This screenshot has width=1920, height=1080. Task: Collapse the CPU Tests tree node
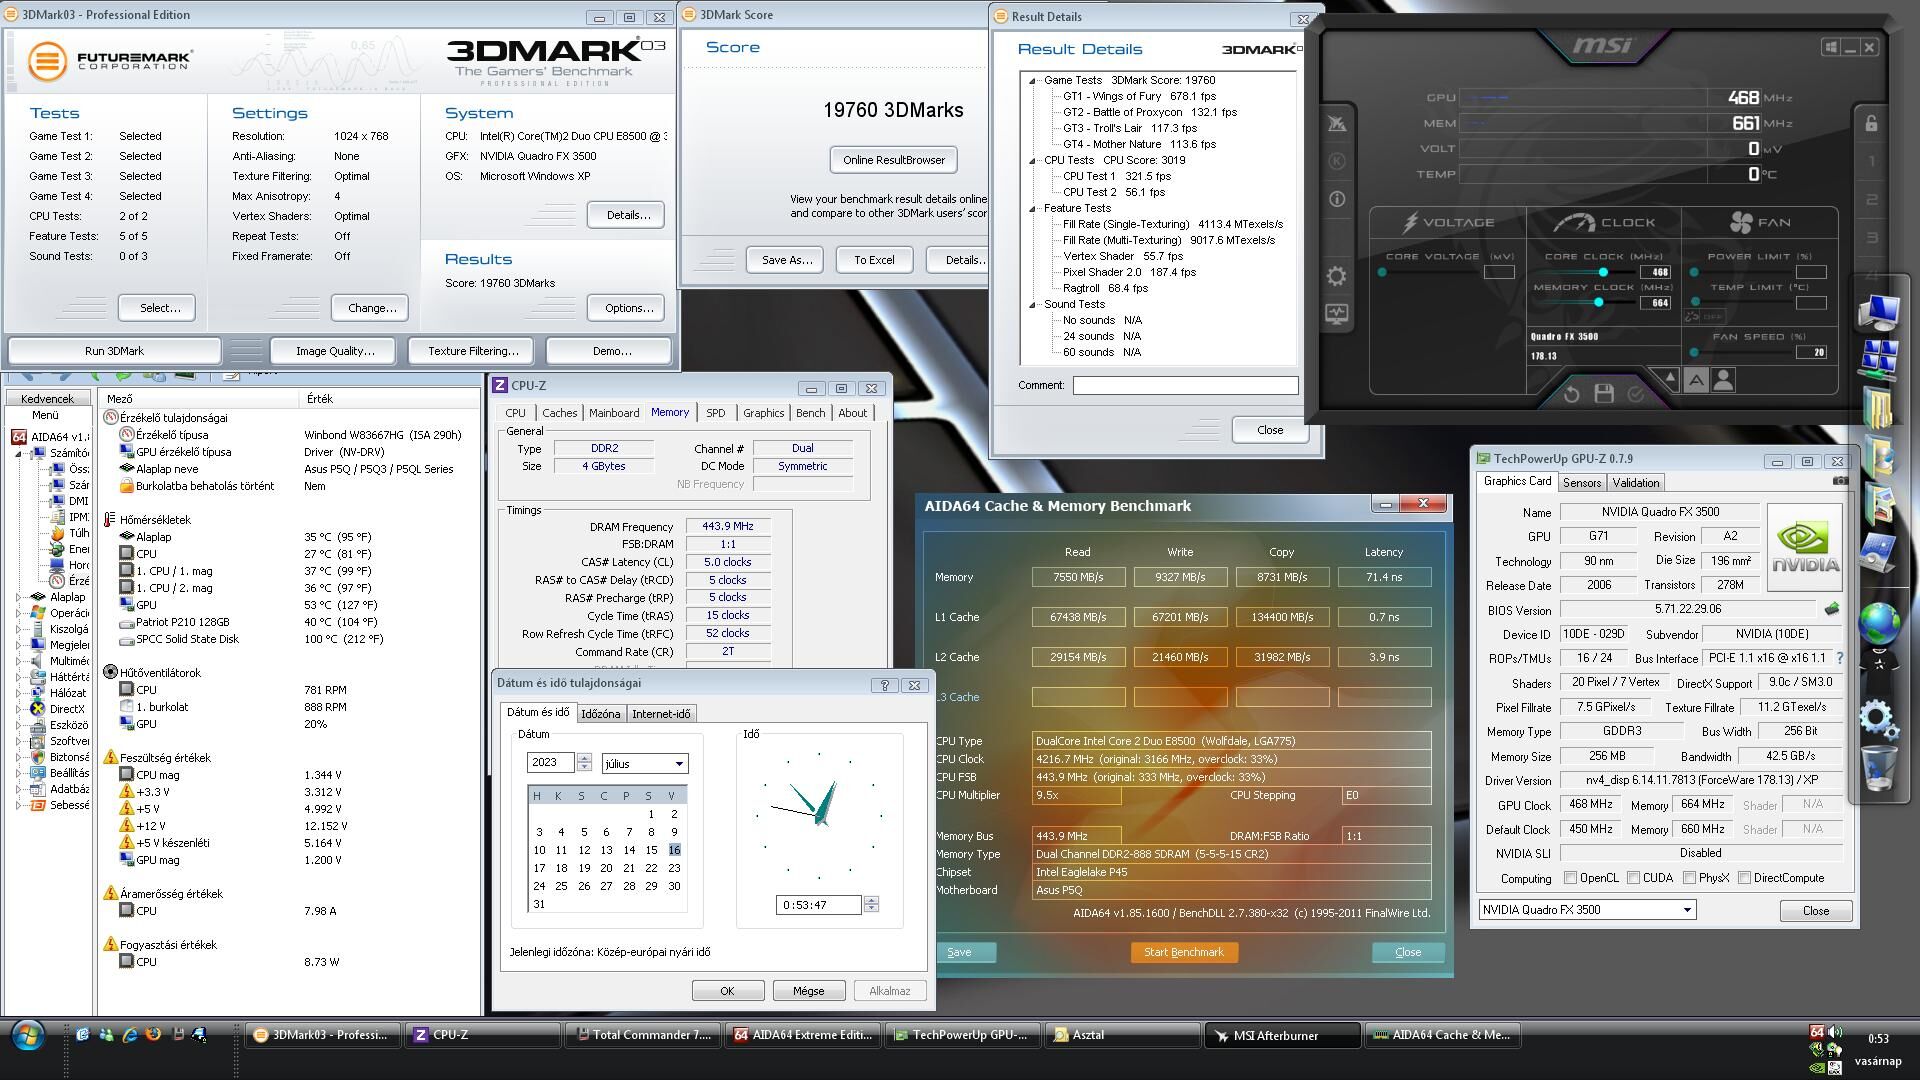pos(1032,161)
